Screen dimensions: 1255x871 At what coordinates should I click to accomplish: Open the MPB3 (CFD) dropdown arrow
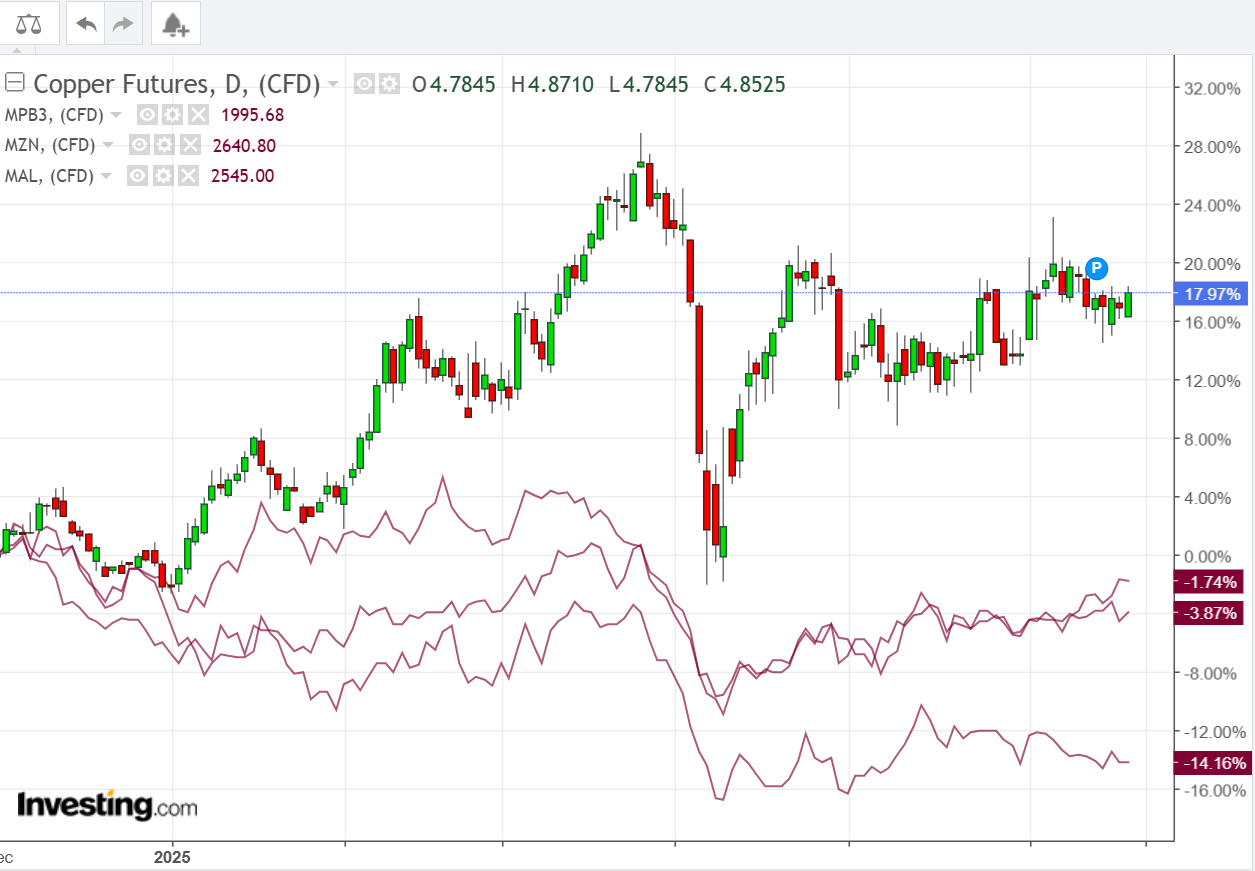click(x=116, y=115)
